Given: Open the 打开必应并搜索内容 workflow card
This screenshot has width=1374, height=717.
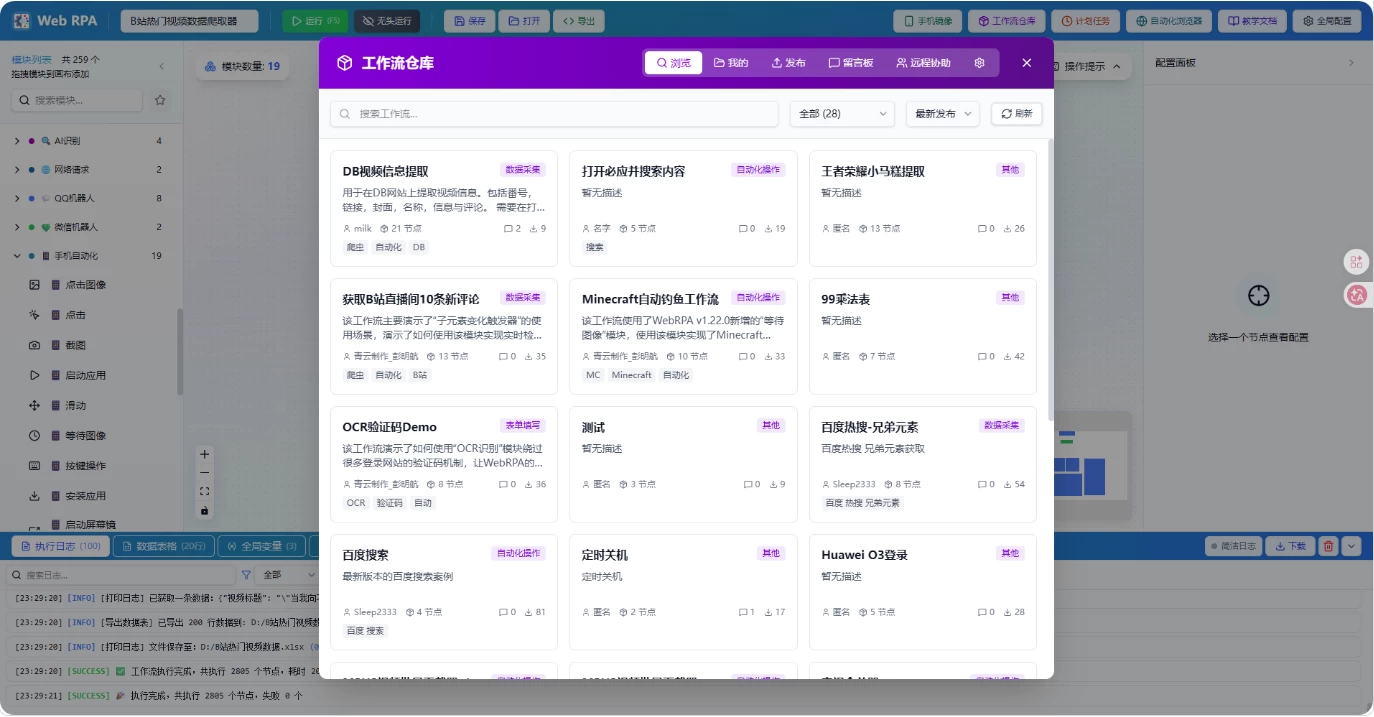Looking at the screenshot, I should click(x=683, y=208).
